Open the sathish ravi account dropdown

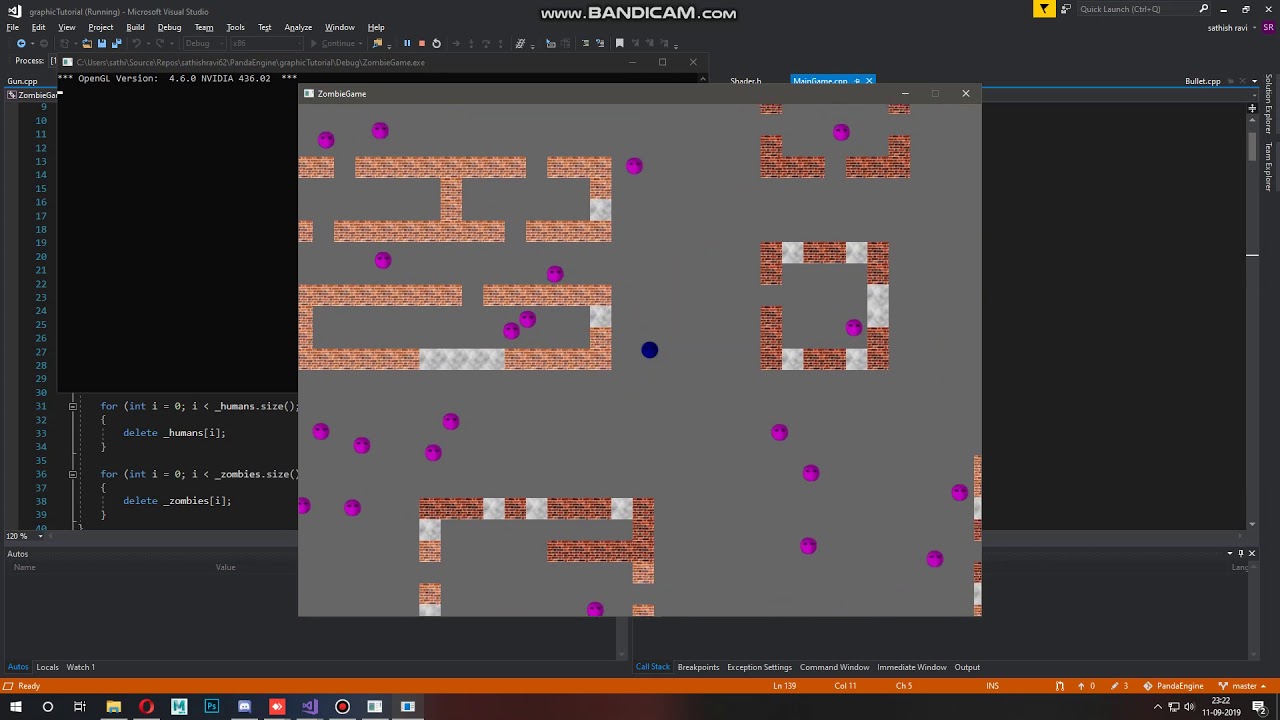coord(1231,27)
